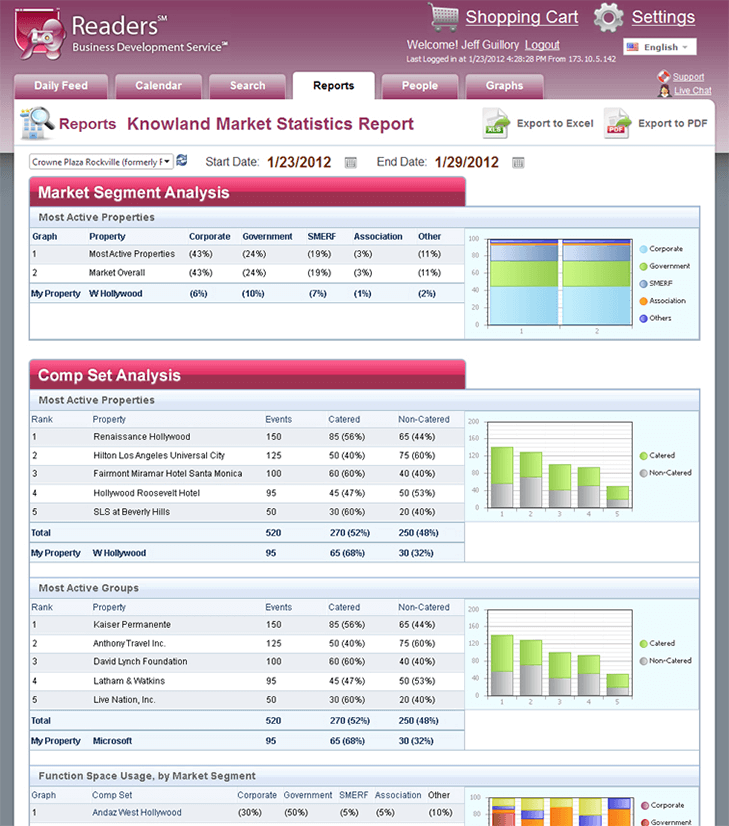The width and height of the screenshot is (729, 826).
Task: Select Hilton Los Angeles Universal City row
Action: coord(247,456)
